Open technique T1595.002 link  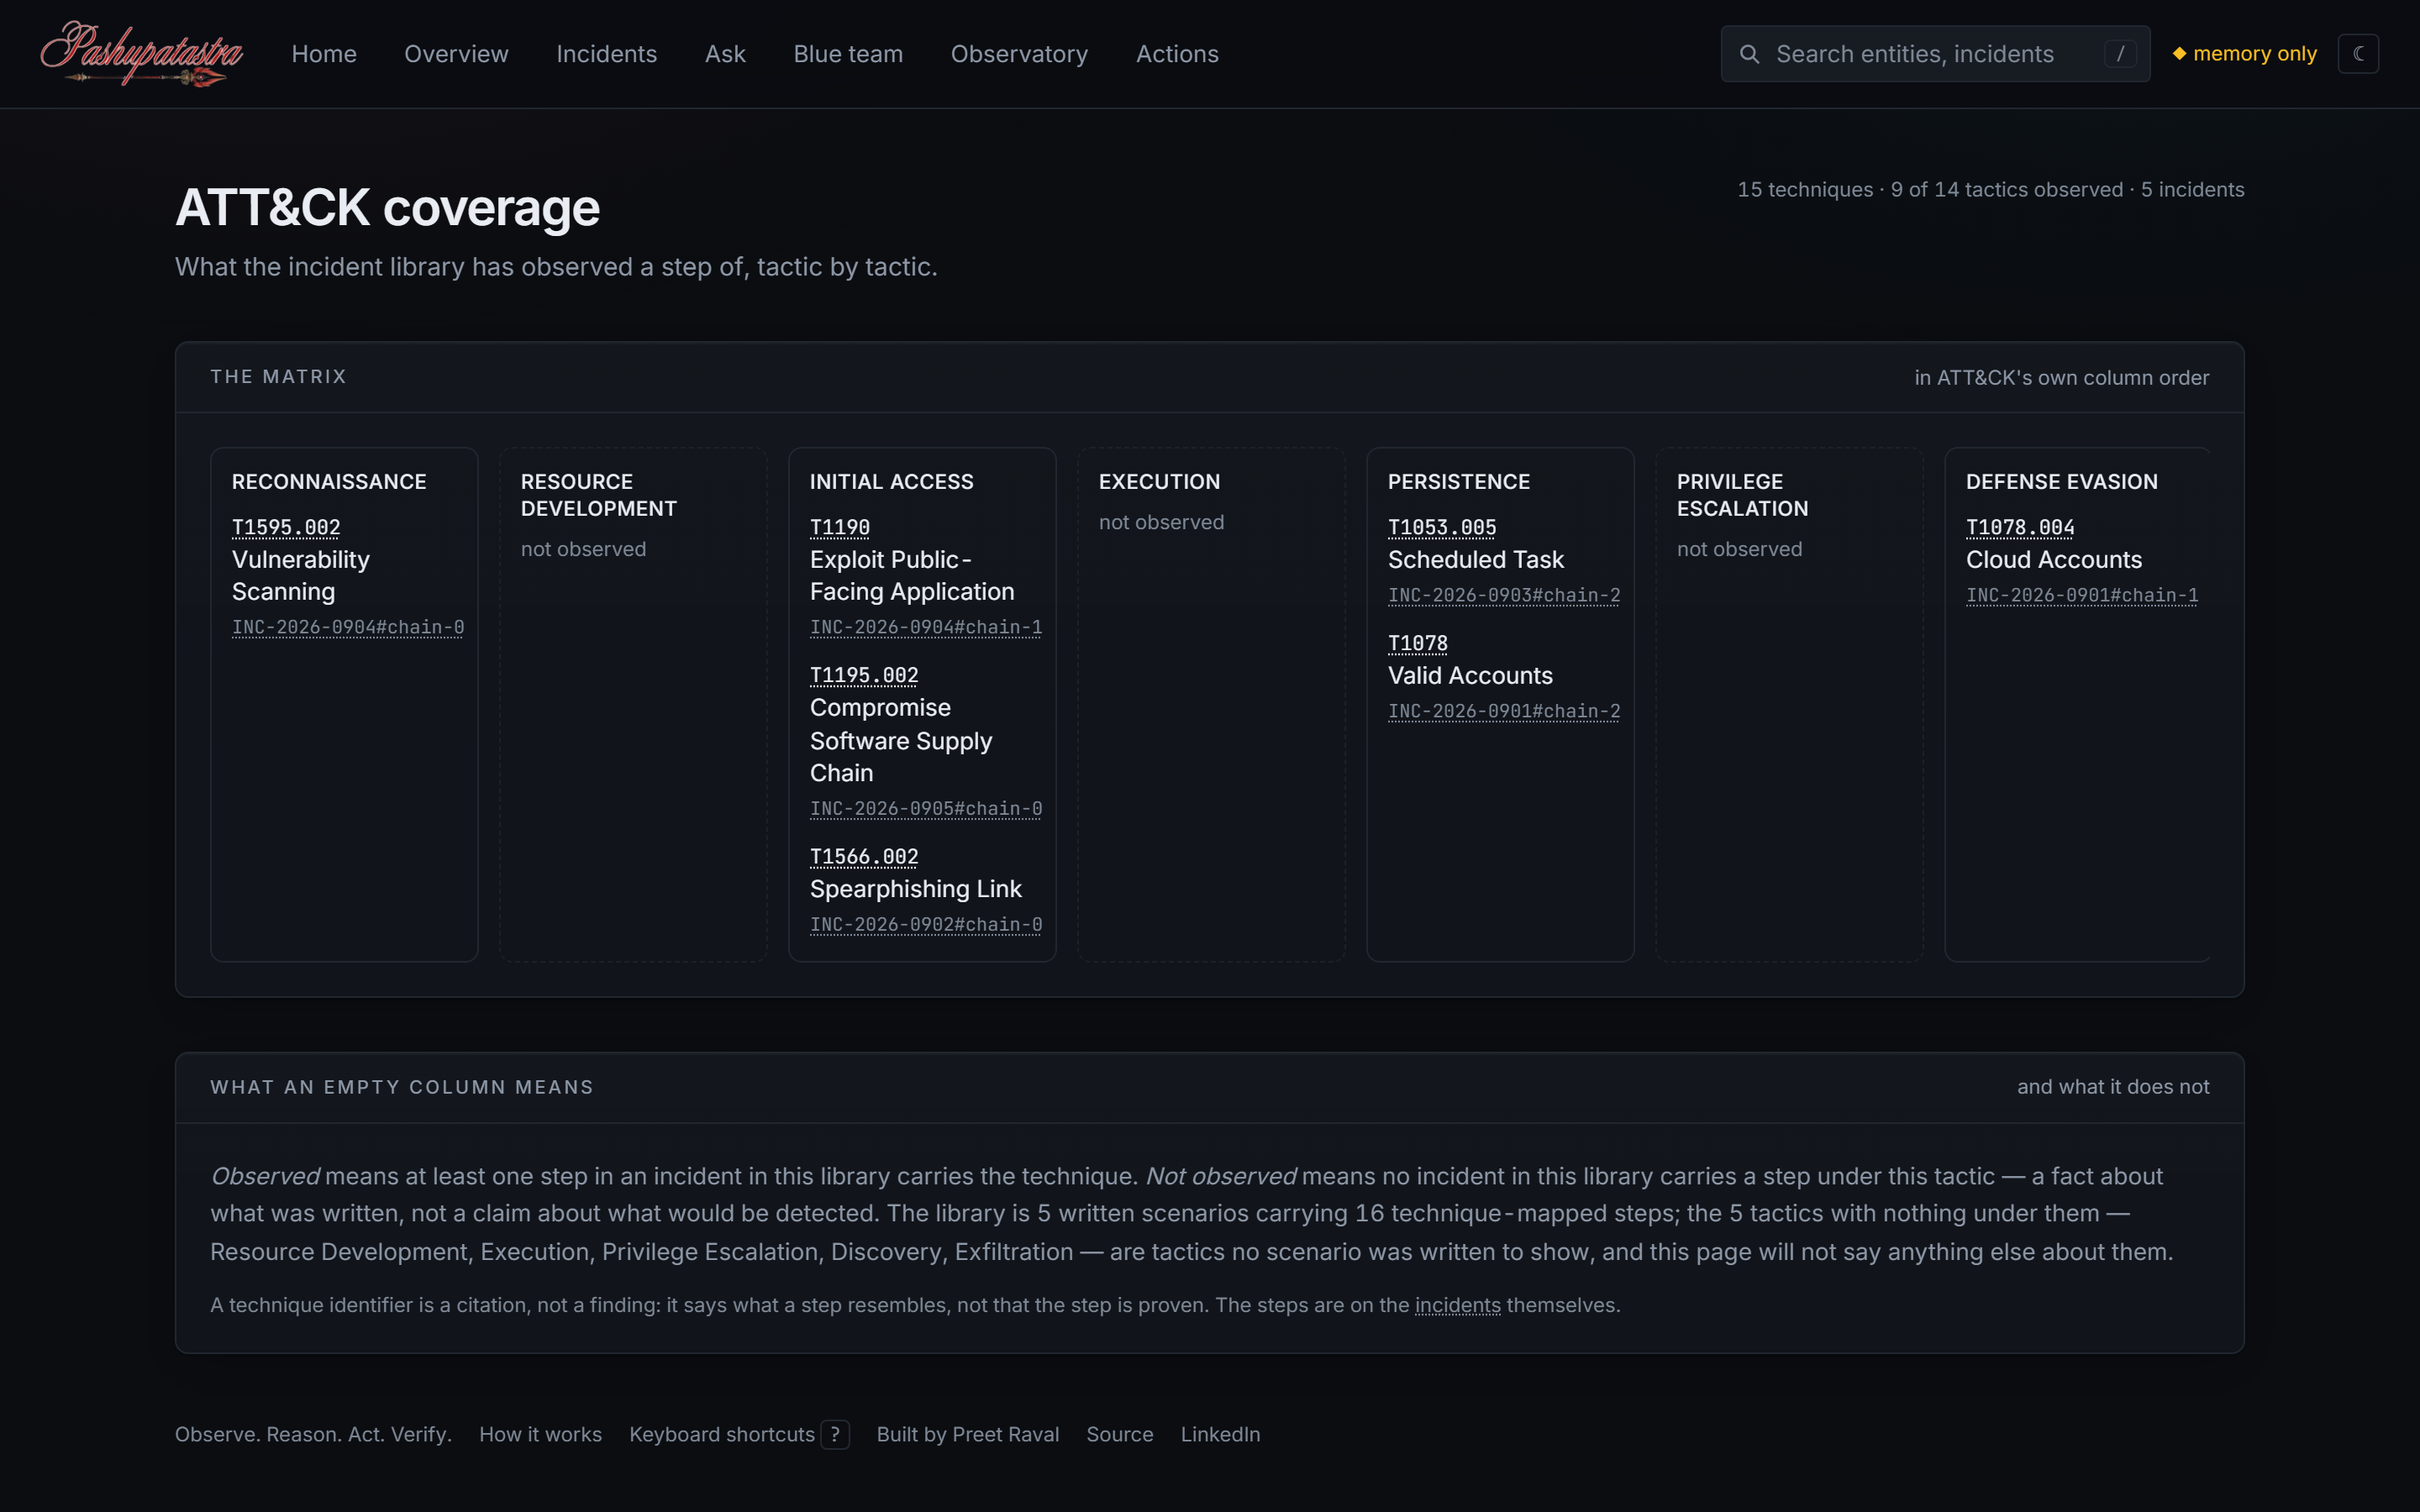point(286,527)
